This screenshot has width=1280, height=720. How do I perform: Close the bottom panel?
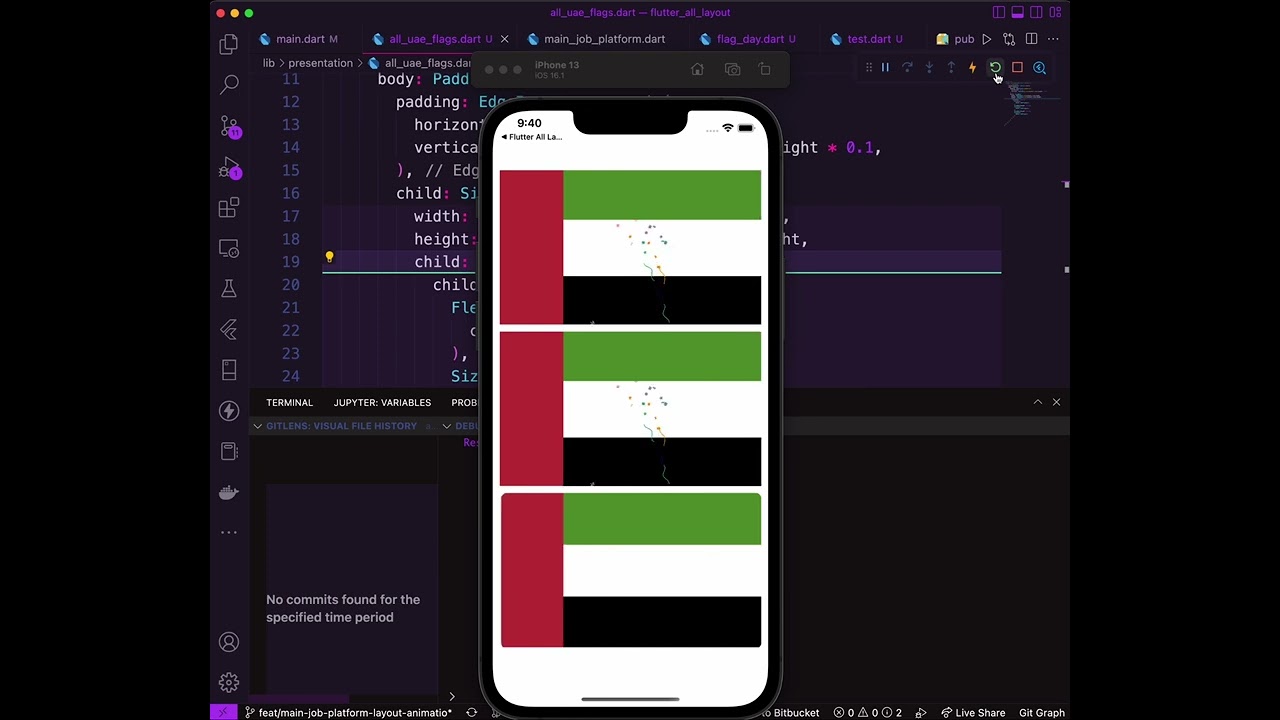[1056, 402]
